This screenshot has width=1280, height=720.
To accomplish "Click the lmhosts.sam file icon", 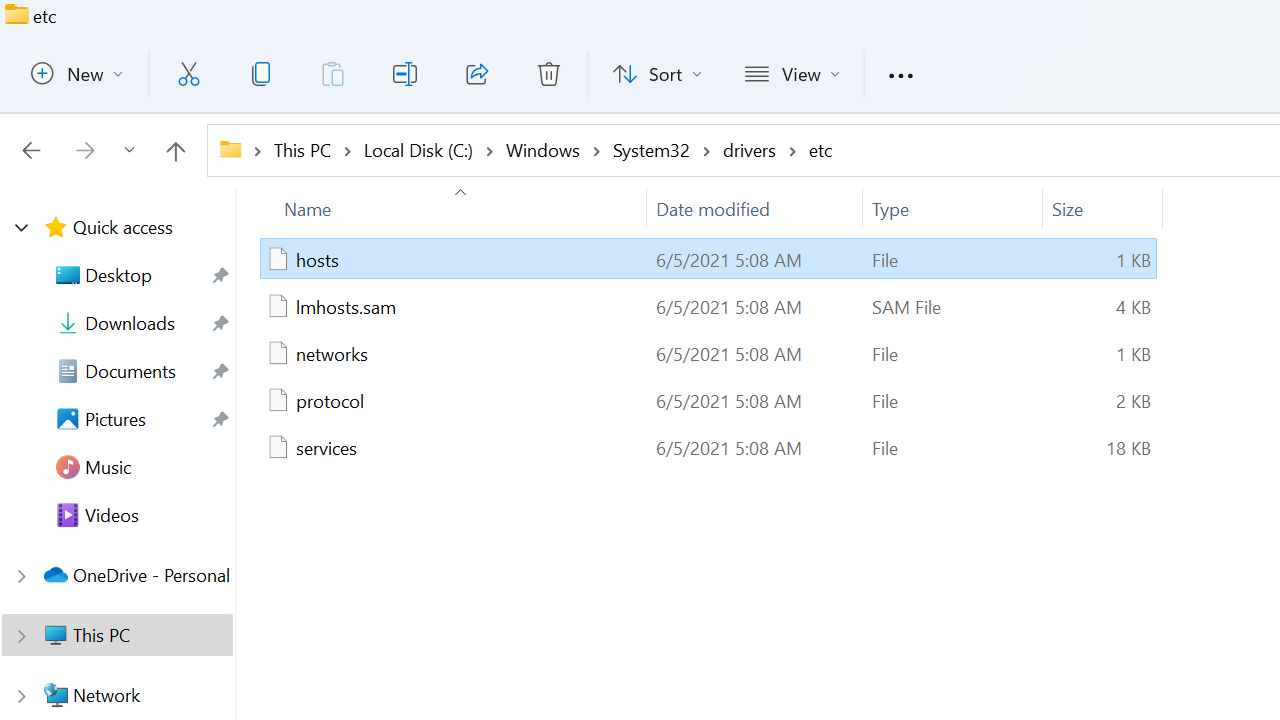I will point(278,306).
